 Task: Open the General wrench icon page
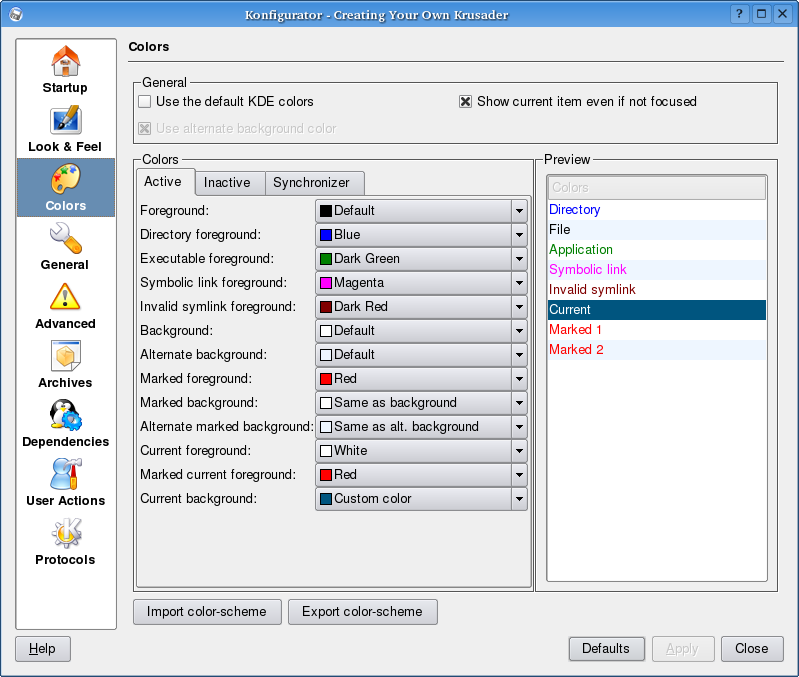pos(65,238)
